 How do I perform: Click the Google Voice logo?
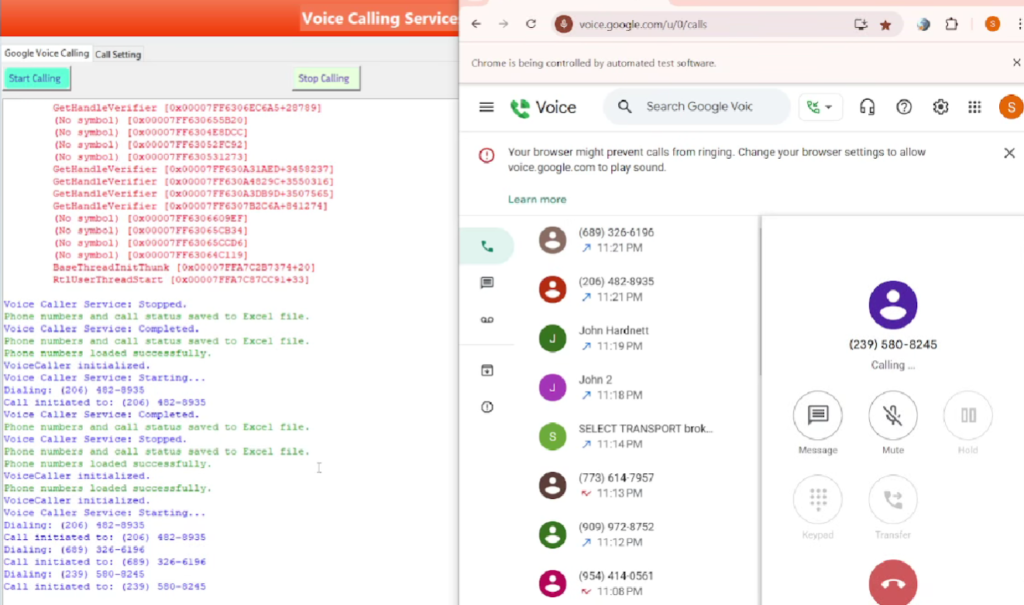coord(543,107)
